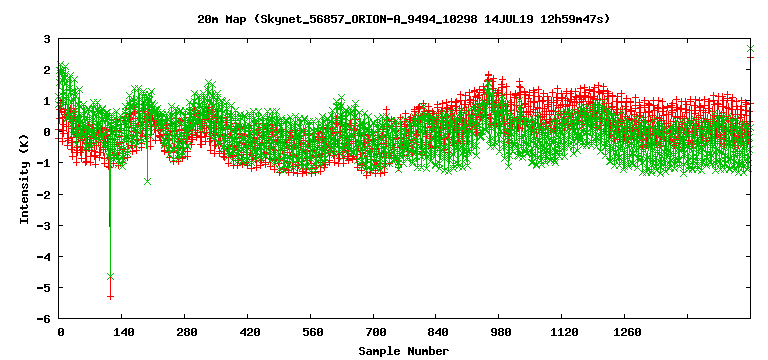
Task: Click the plot title containing Skynet_56857_ORION-A
Action: coord(404,19)
